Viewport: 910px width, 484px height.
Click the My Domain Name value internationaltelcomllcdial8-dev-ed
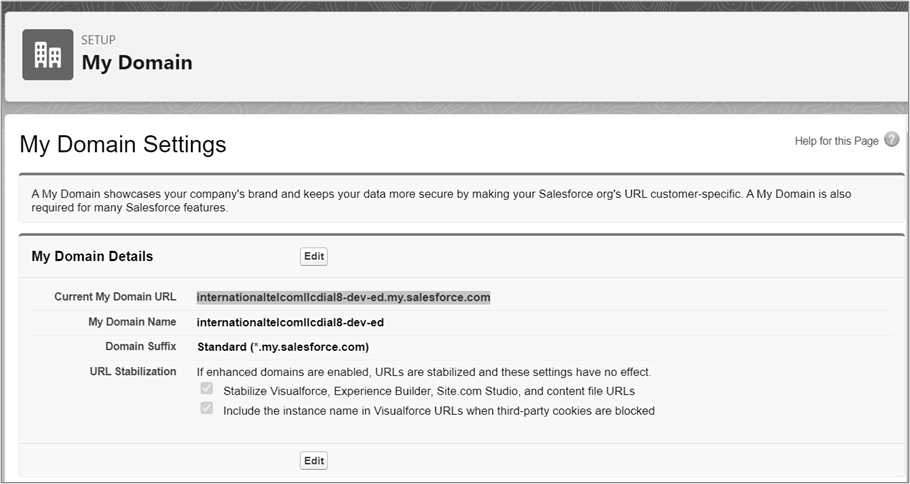(x=290, y=322)
